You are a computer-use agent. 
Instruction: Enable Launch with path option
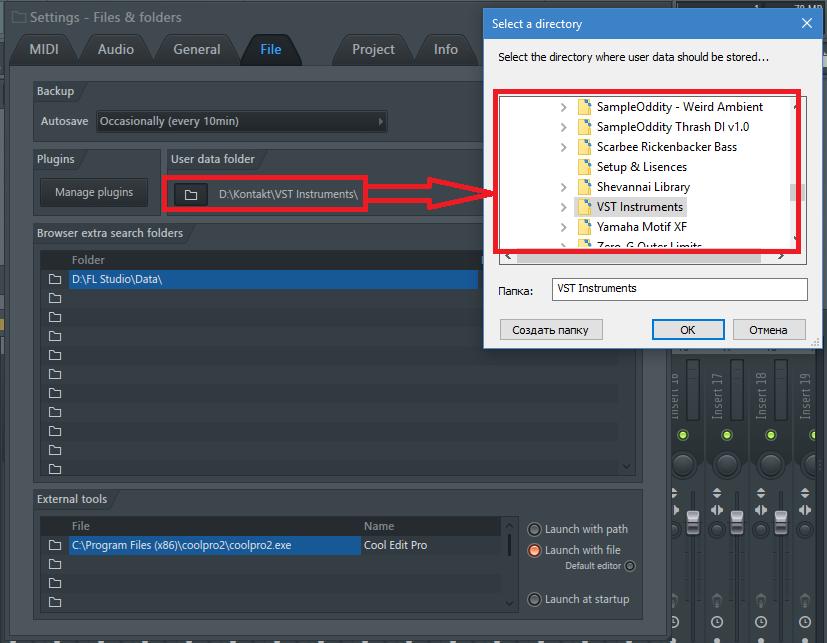[x=534, y=529]
